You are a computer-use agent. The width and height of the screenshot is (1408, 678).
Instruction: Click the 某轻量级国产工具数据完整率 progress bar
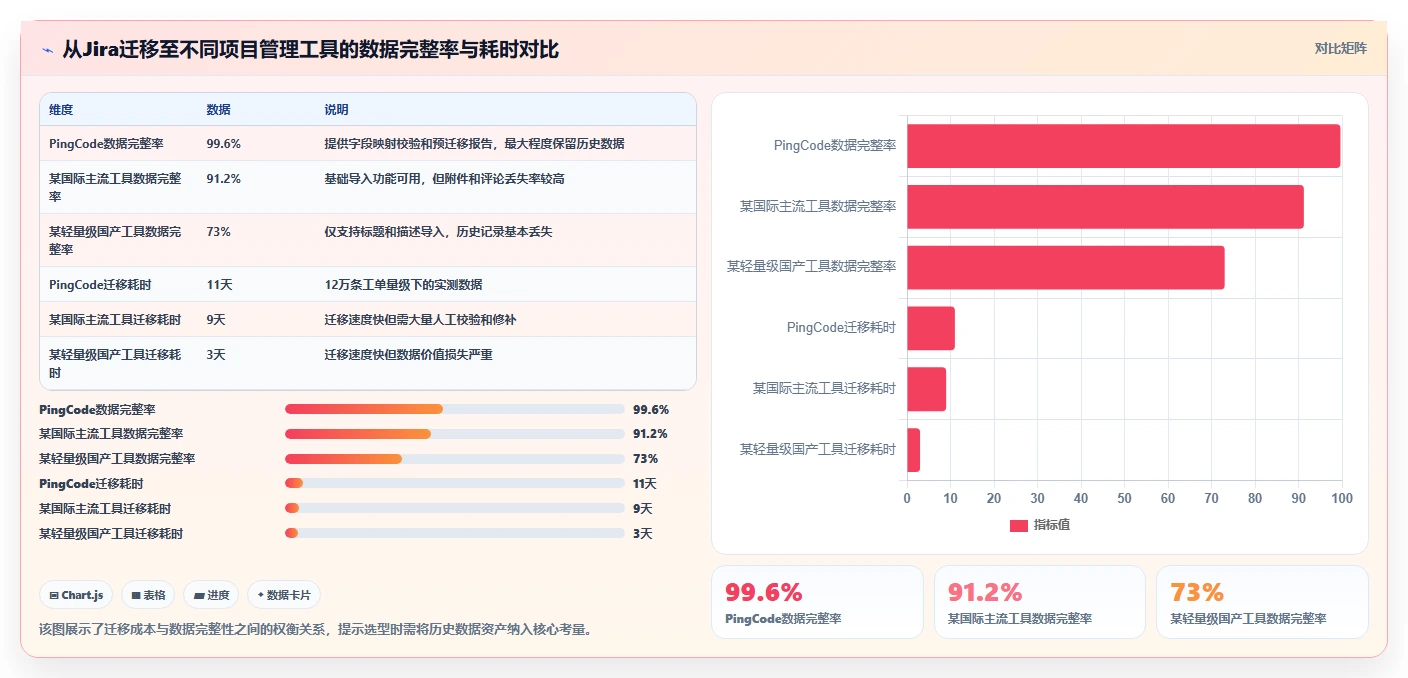(x=454, y=459)
